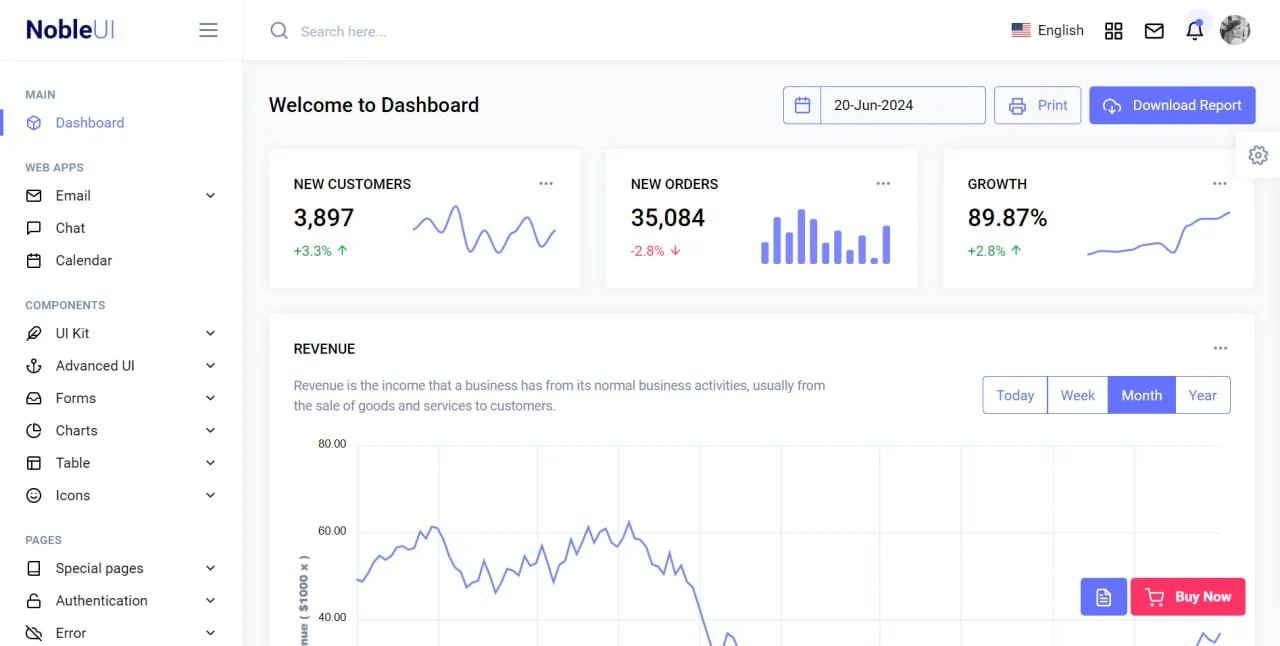The height and width of the screenshot is (646, 1280).
Task: Open Growth card options menu
Action: [1220, 183]
